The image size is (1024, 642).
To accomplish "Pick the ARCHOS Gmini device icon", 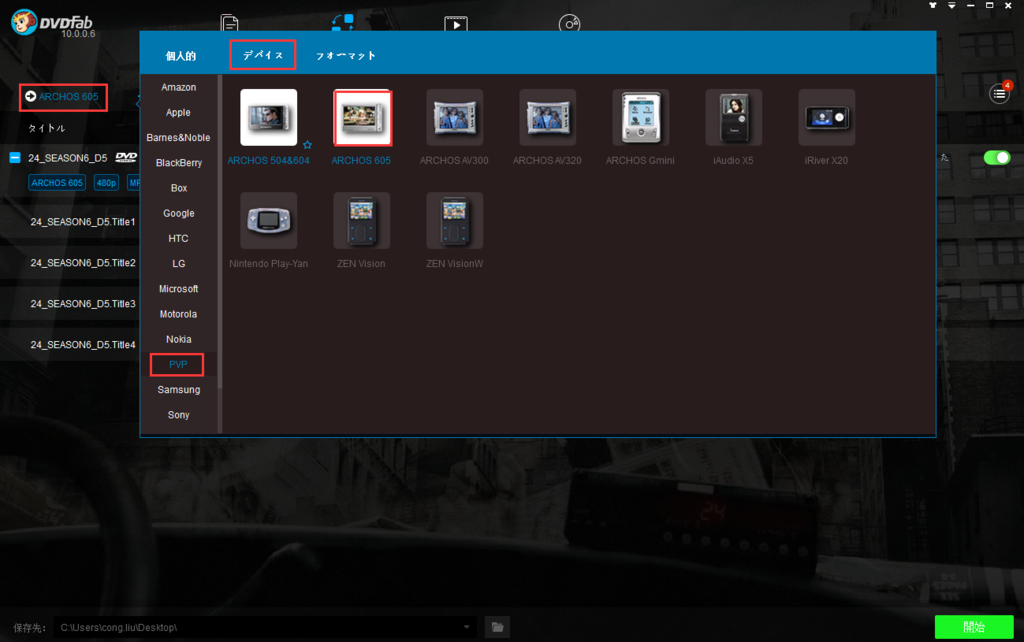I will [x=641, y=118].
